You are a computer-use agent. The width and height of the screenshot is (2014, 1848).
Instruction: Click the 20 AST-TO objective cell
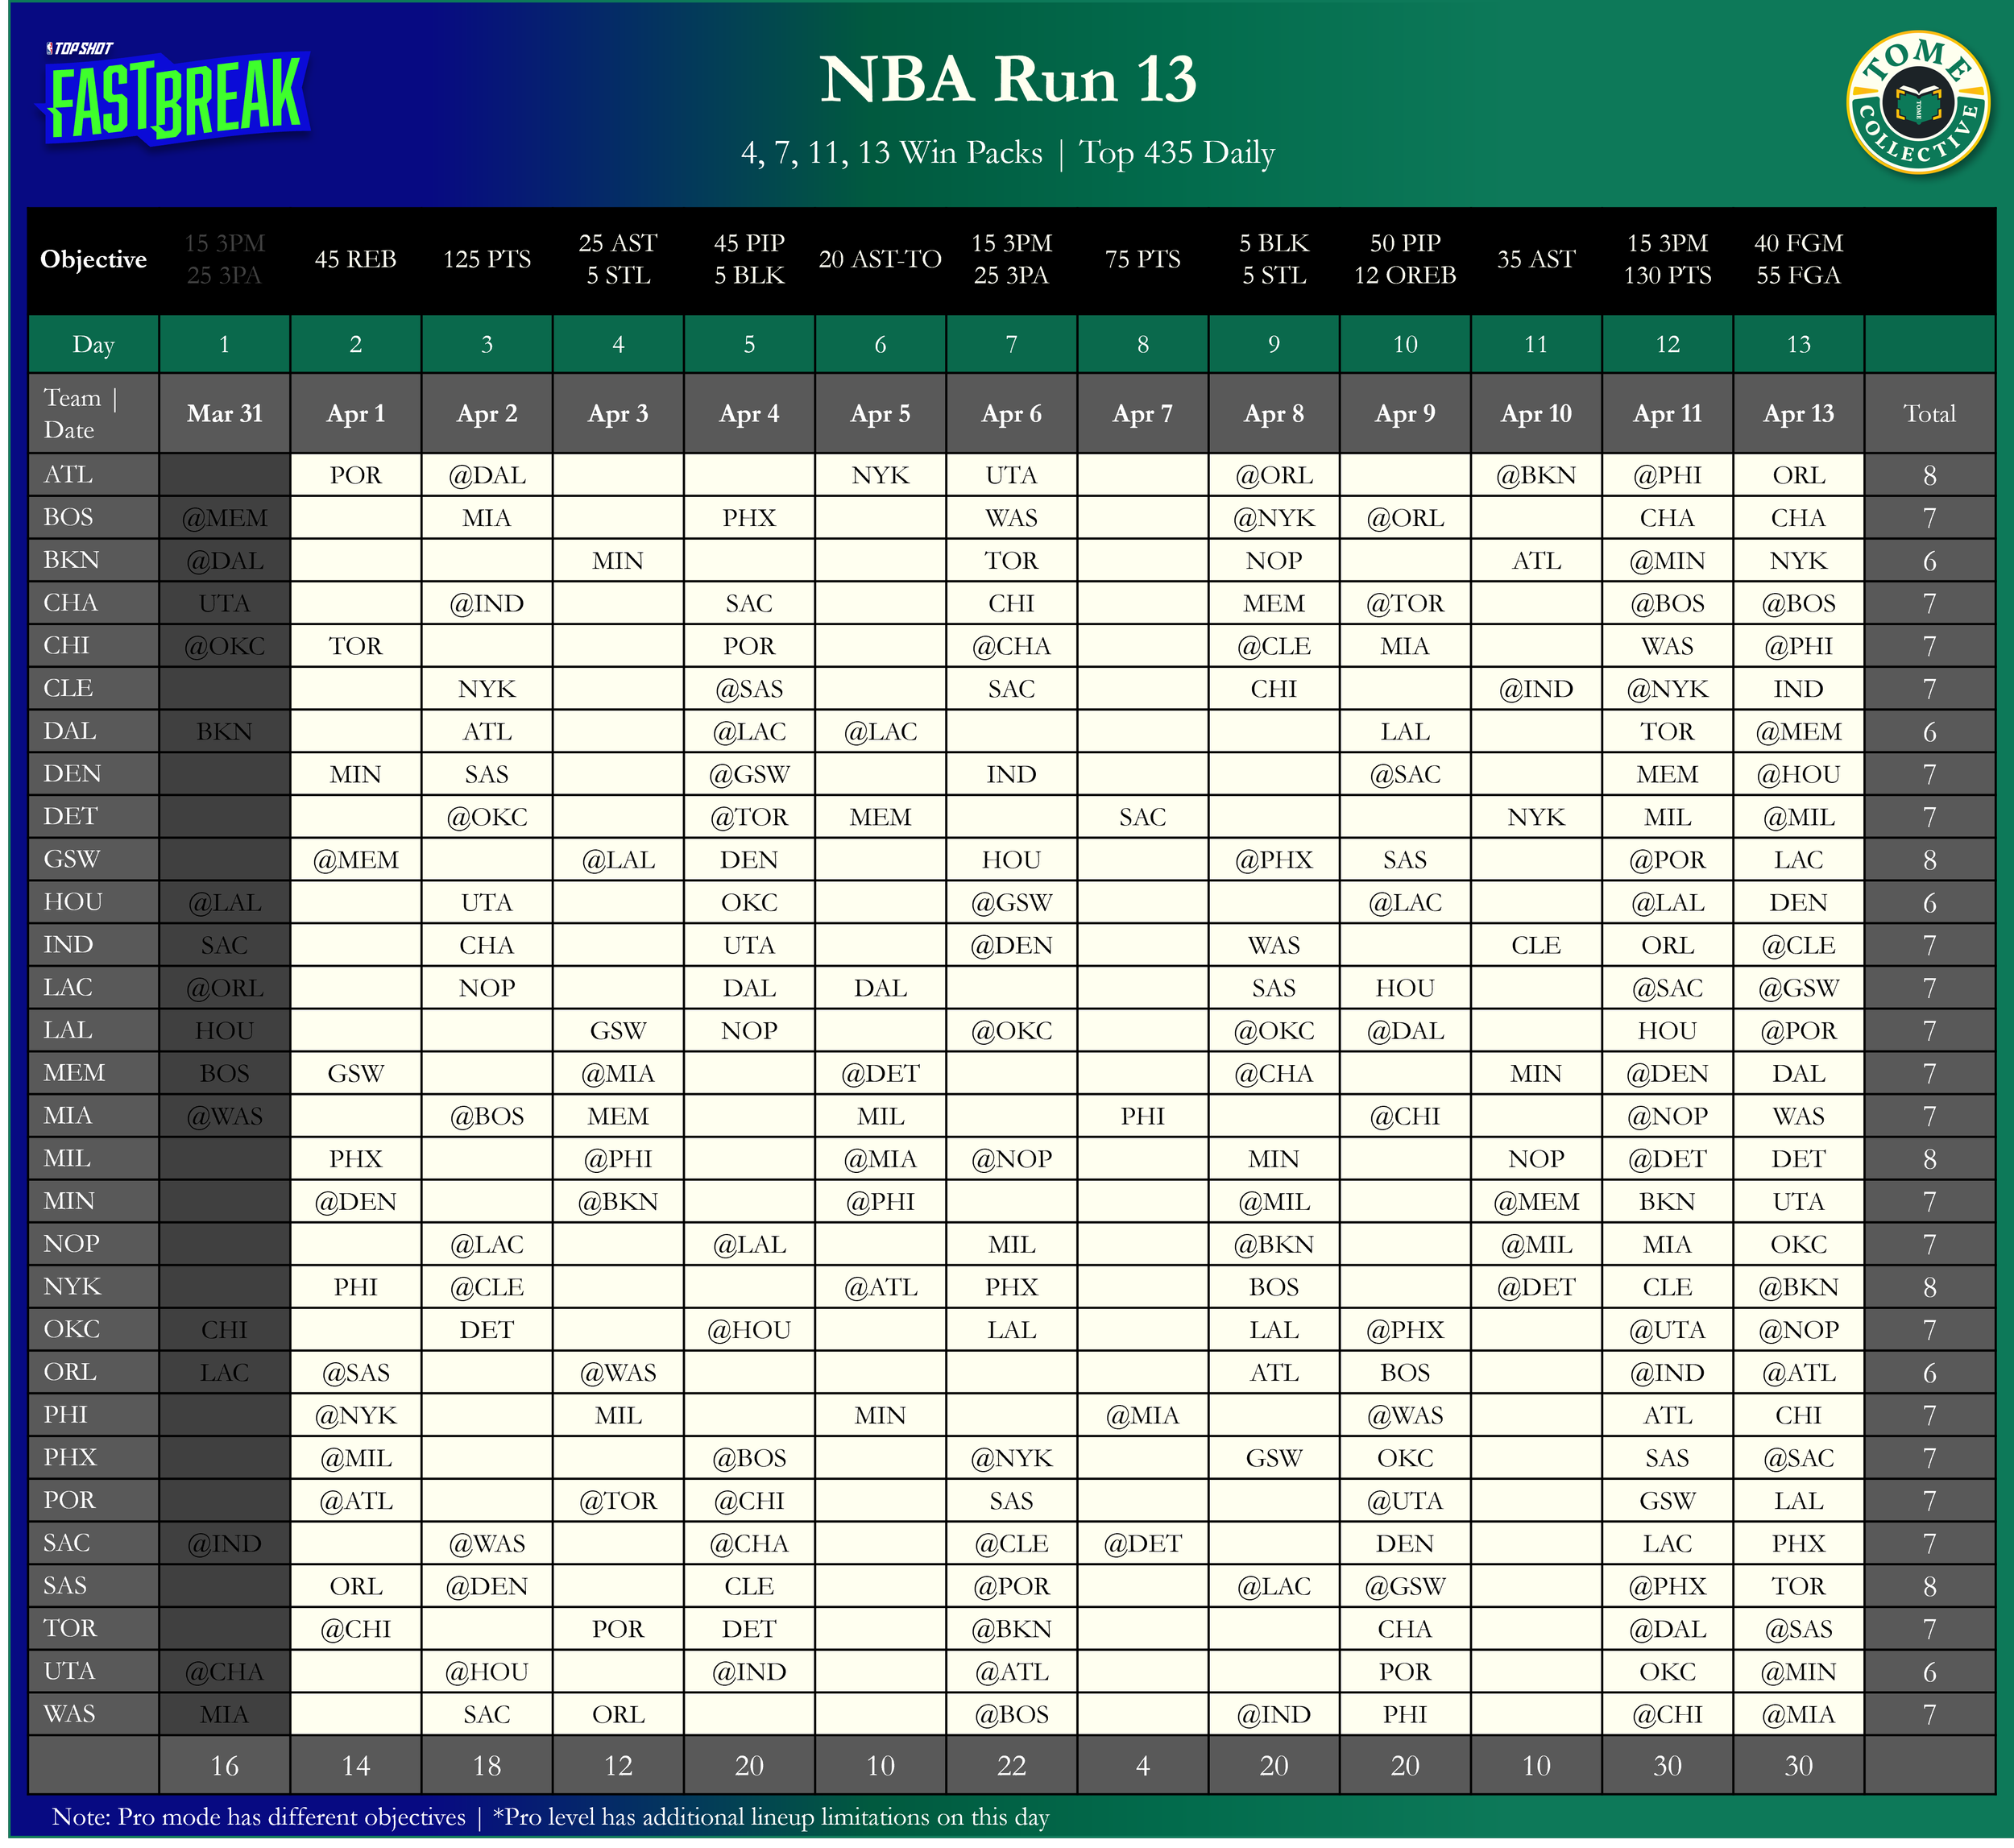tap(880, 260)
